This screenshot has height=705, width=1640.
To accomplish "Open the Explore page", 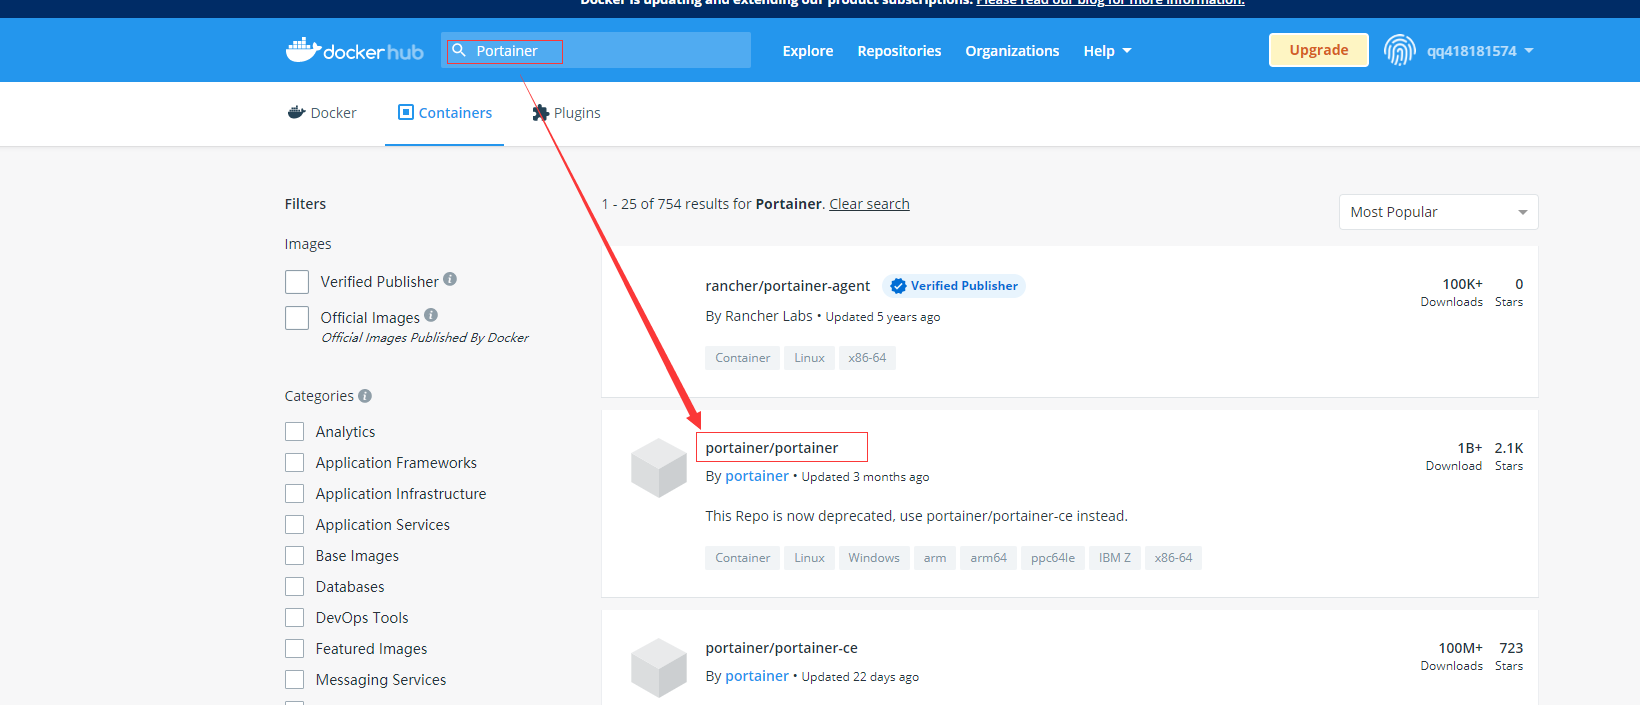I will pos(808,51).
